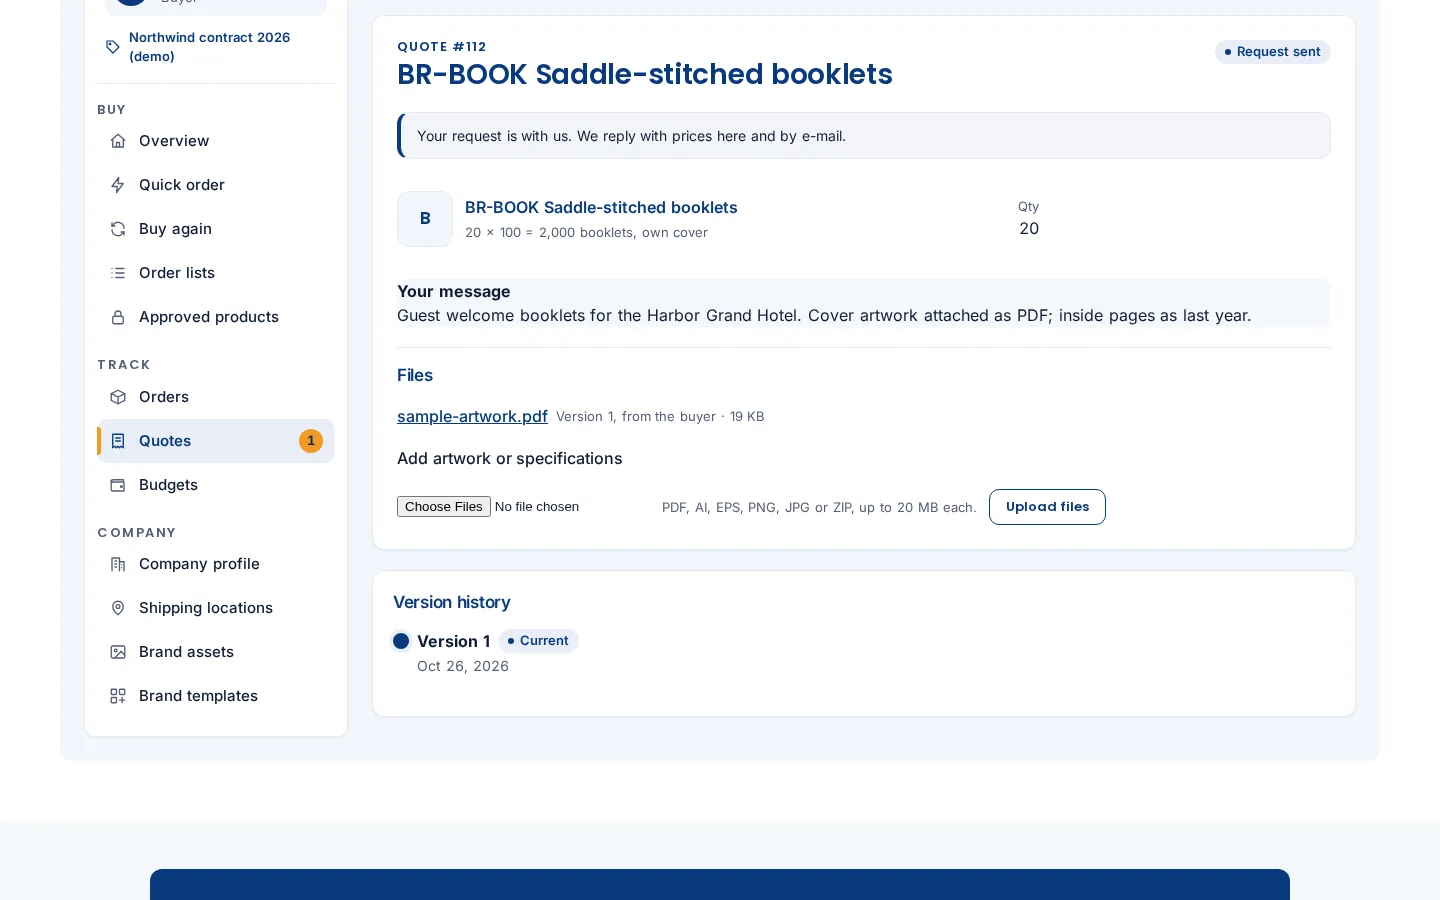This screenshot has width=1440, height=900.
Task: Open the Overview page
Action: click(216, 141)
